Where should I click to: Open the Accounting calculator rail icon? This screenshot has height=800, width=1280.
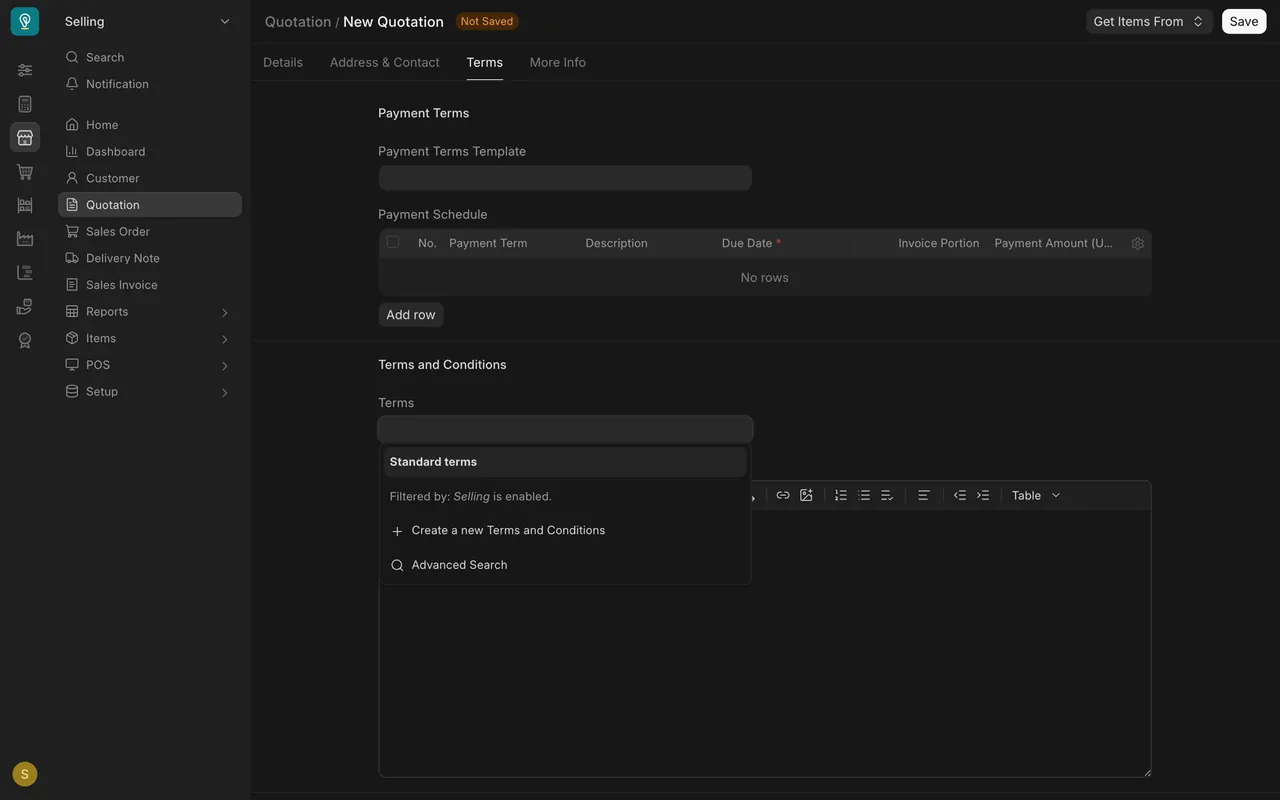point(25,104)
